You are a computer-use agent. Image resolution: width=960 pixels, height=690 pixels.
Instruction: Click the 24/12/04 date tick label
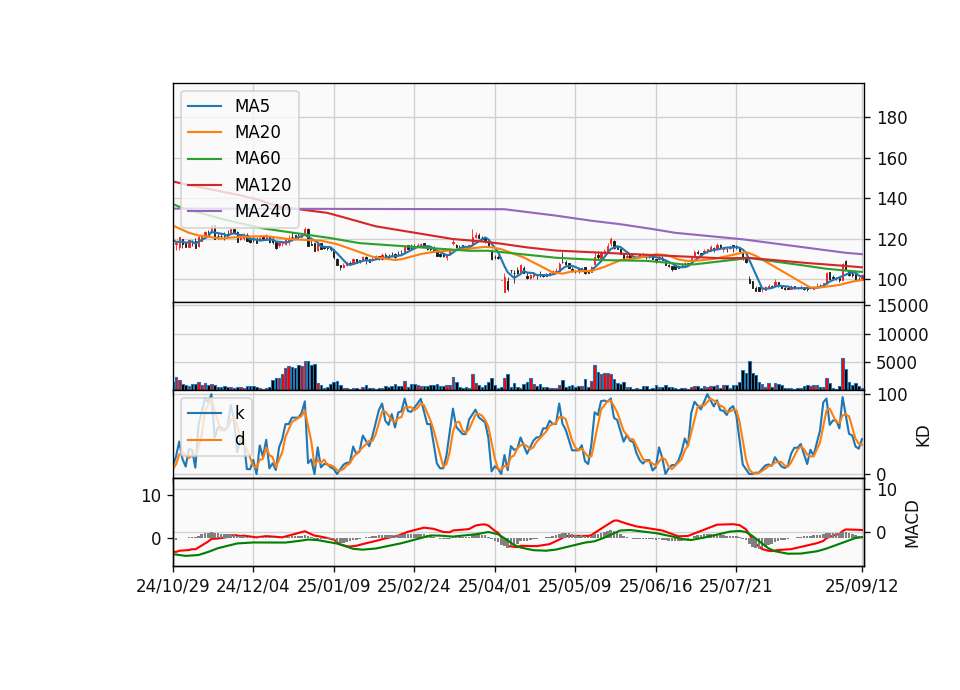[x=253, y=587]
